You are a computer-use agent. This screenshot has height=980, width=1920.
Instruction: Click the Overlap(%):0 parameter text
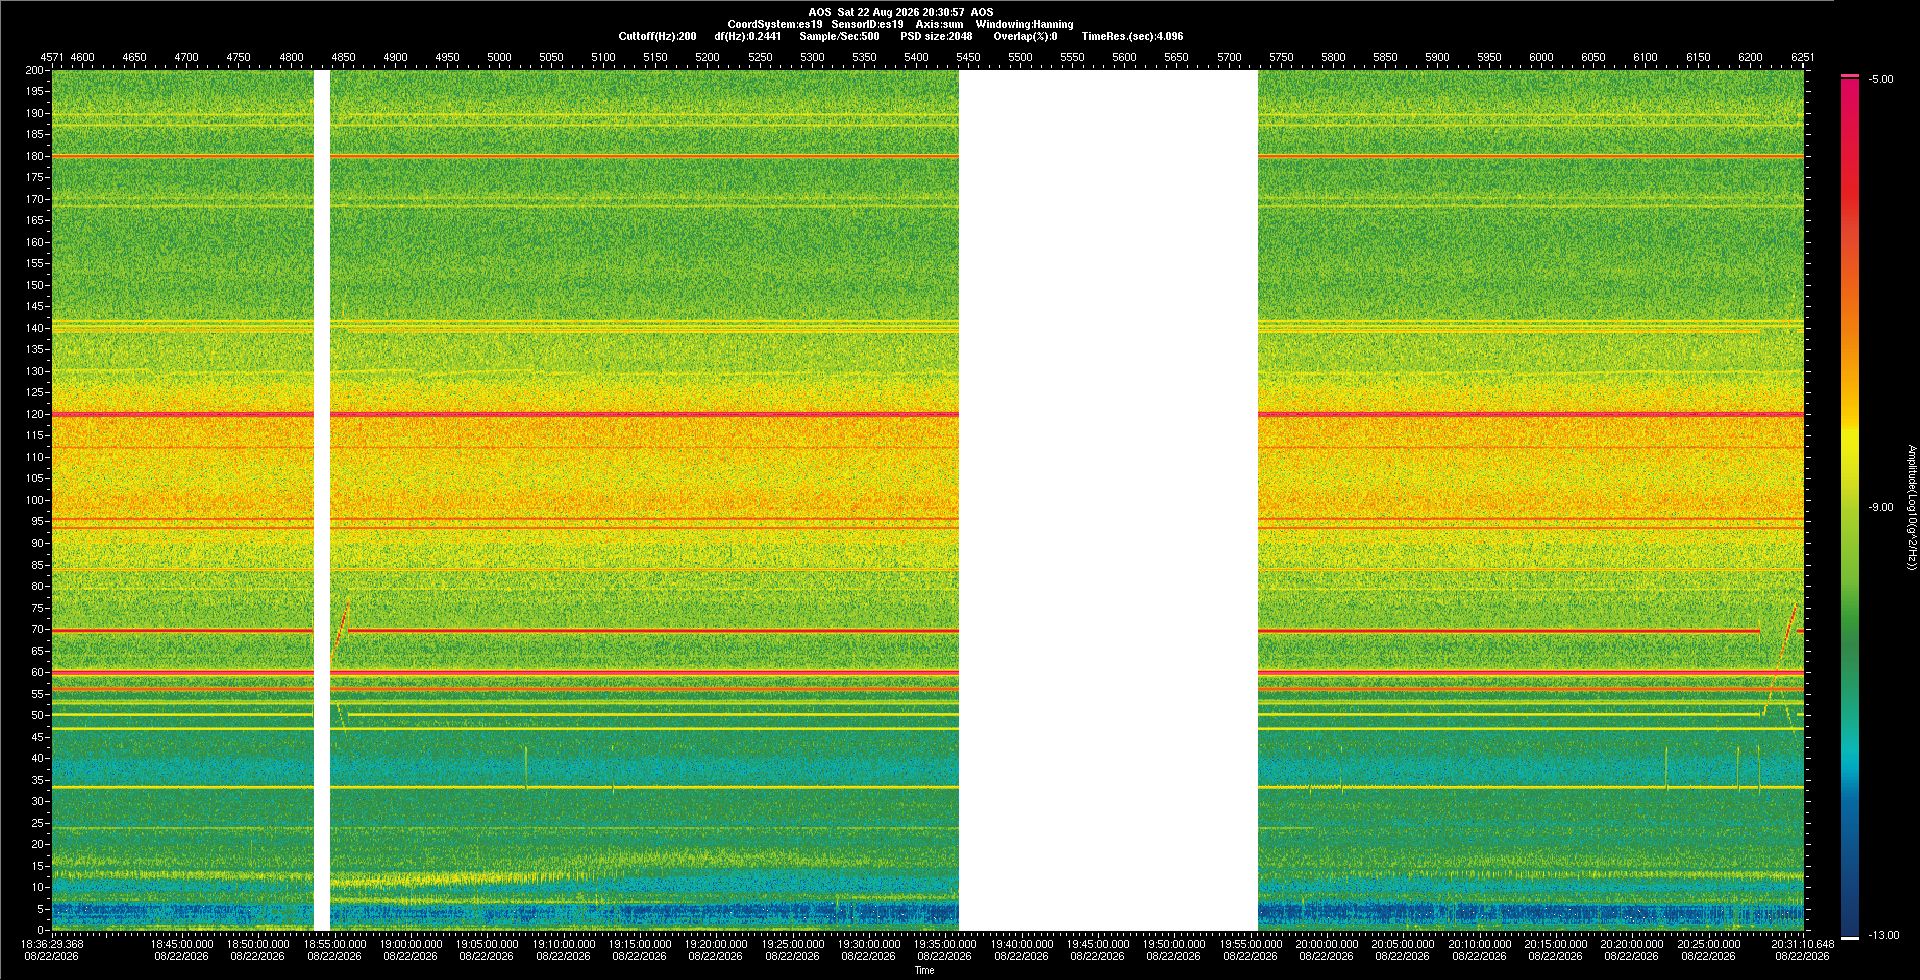point(1025,36)
